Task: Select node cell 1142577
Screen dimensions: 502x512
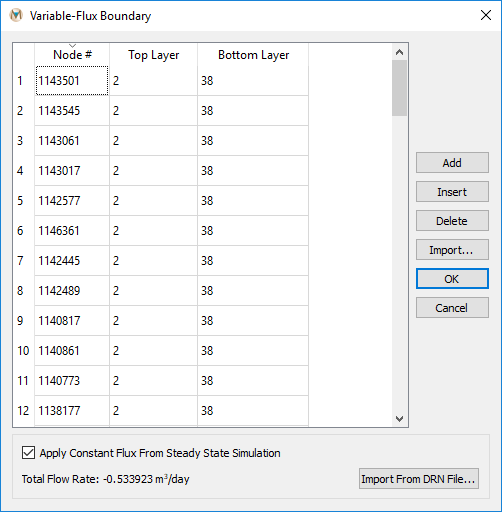Action: click(72, 201)
